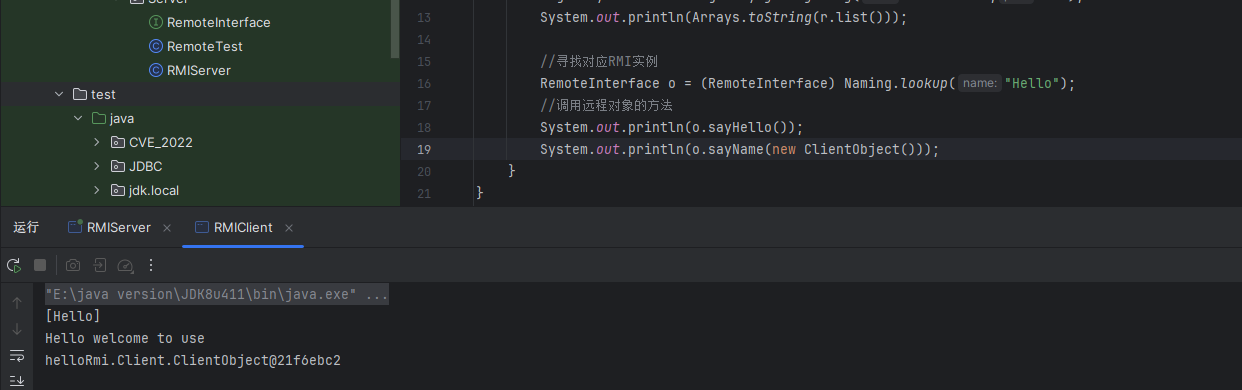Image resolution: width=1242 pixels, height=390 pixels.
Task: Click the 运行 tool window label
Action: click(x=26, y=227)
